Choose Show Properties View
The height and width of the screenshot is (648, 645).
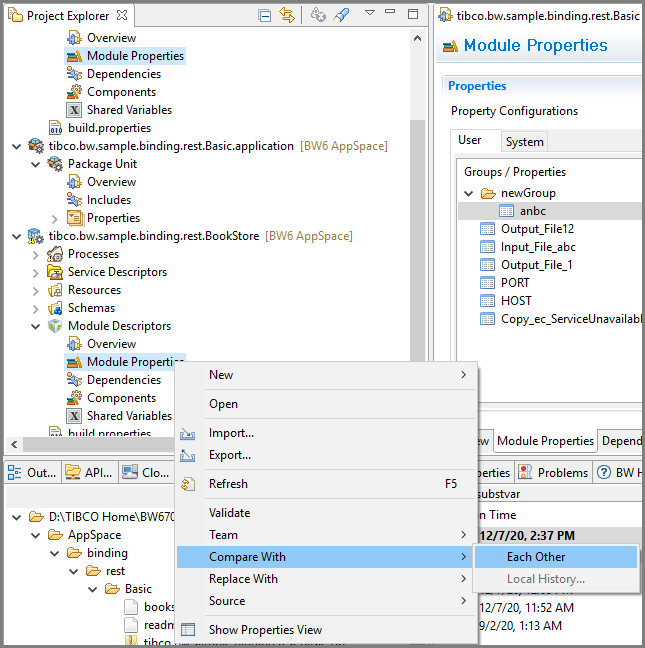coord(326,630)
